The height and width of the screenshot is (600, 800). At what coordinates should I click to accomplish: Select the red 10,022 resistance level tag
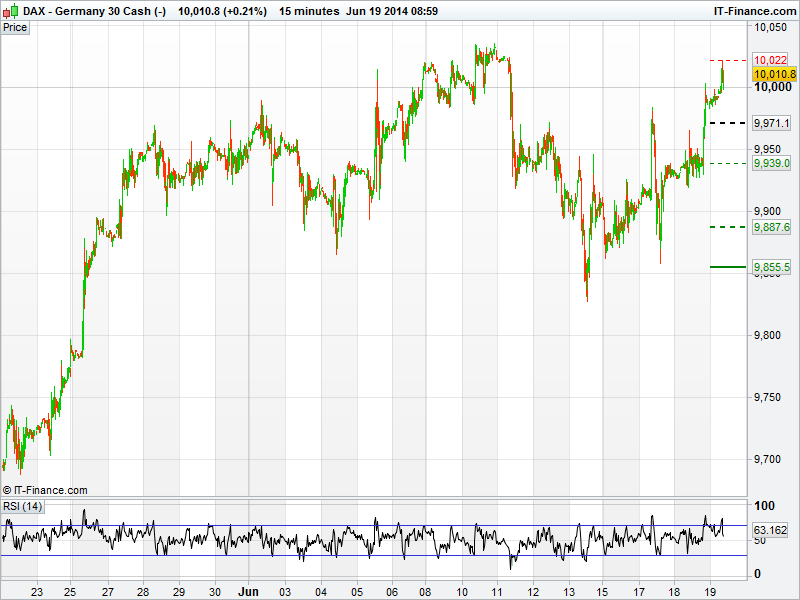pos(771,60)
